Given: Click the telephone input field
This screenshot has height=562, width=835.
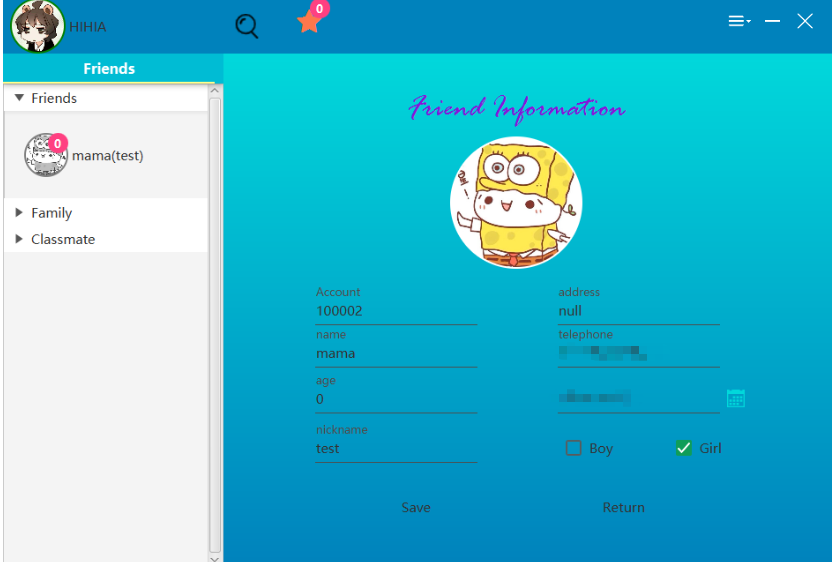Looking at the screenshot, I should [638, 353].
